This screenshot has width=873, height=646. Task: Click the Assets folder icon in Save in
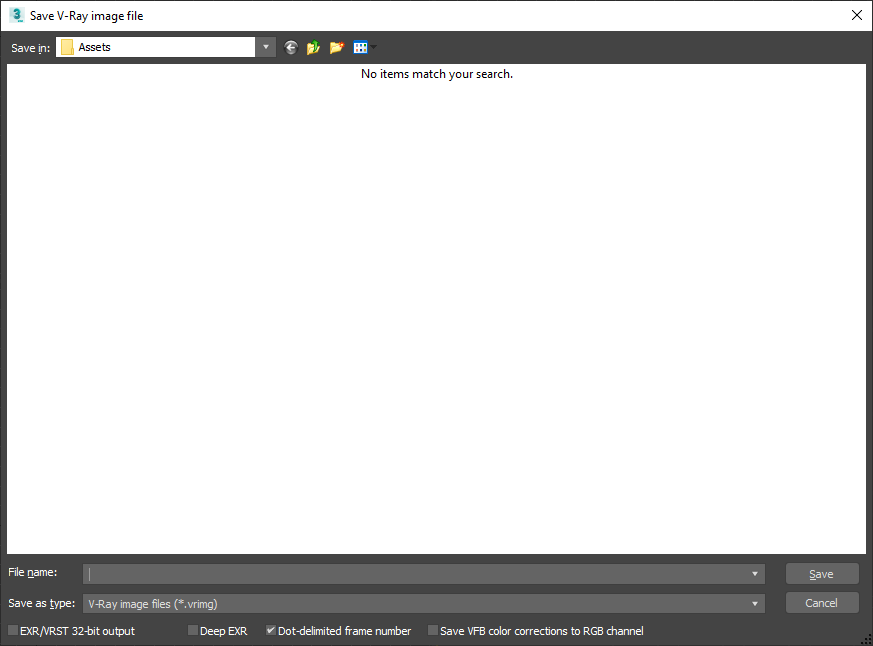click(68, 47)
